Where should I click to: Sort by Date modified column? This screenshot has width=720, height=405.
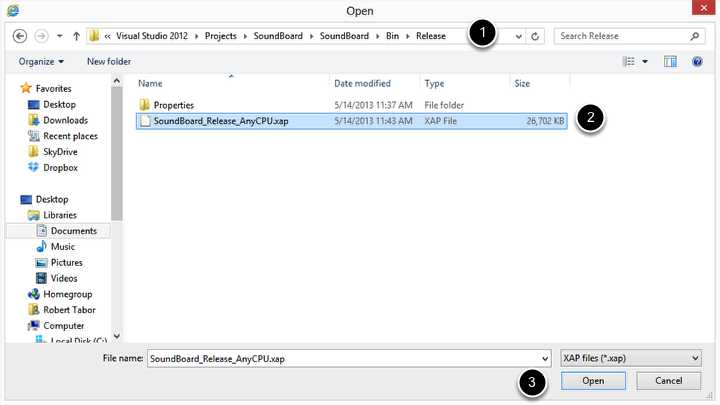(x=362, y=84)
